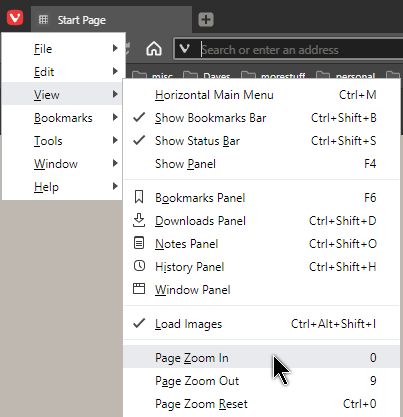Open a new tab with plus icon
Viewport: 403px width, 417px height.
click(206, 19)
